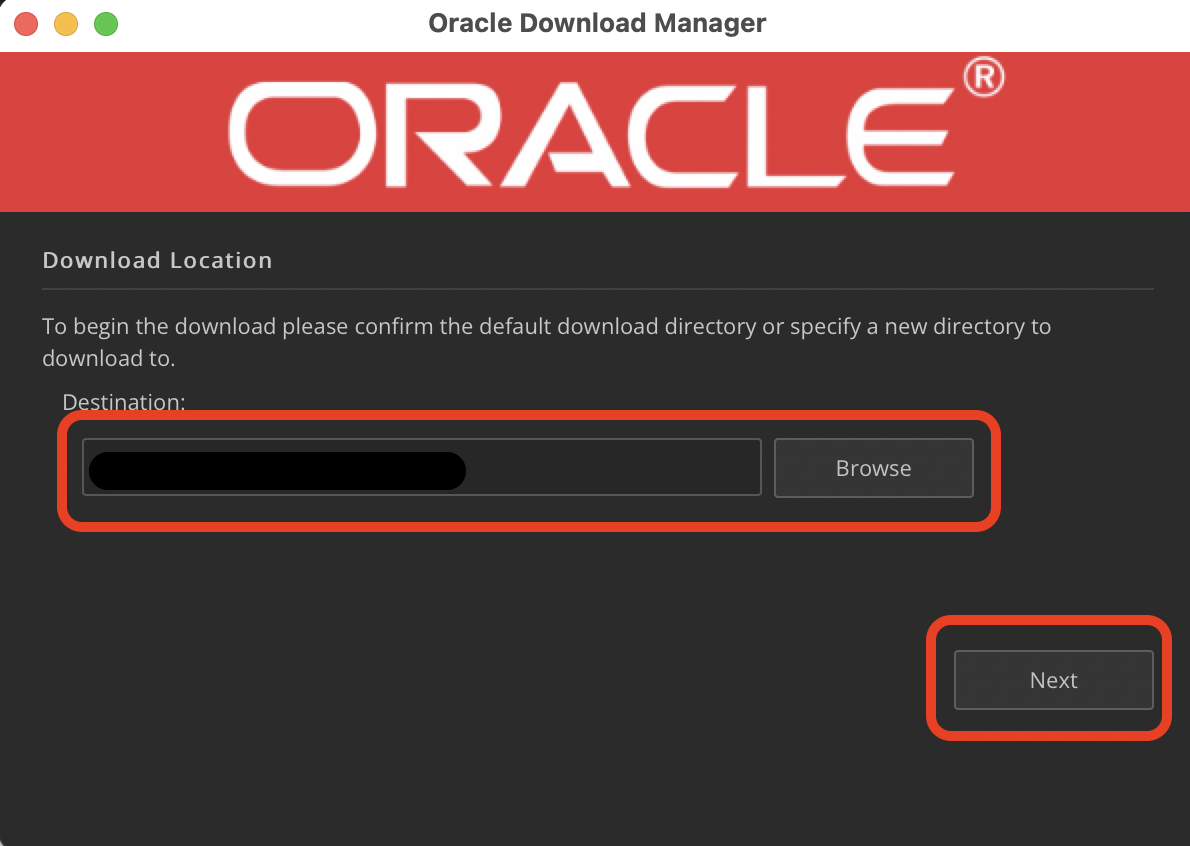Close the Oracle Download Manager window
The image size is (1190, 846).
tap(27, 24)
